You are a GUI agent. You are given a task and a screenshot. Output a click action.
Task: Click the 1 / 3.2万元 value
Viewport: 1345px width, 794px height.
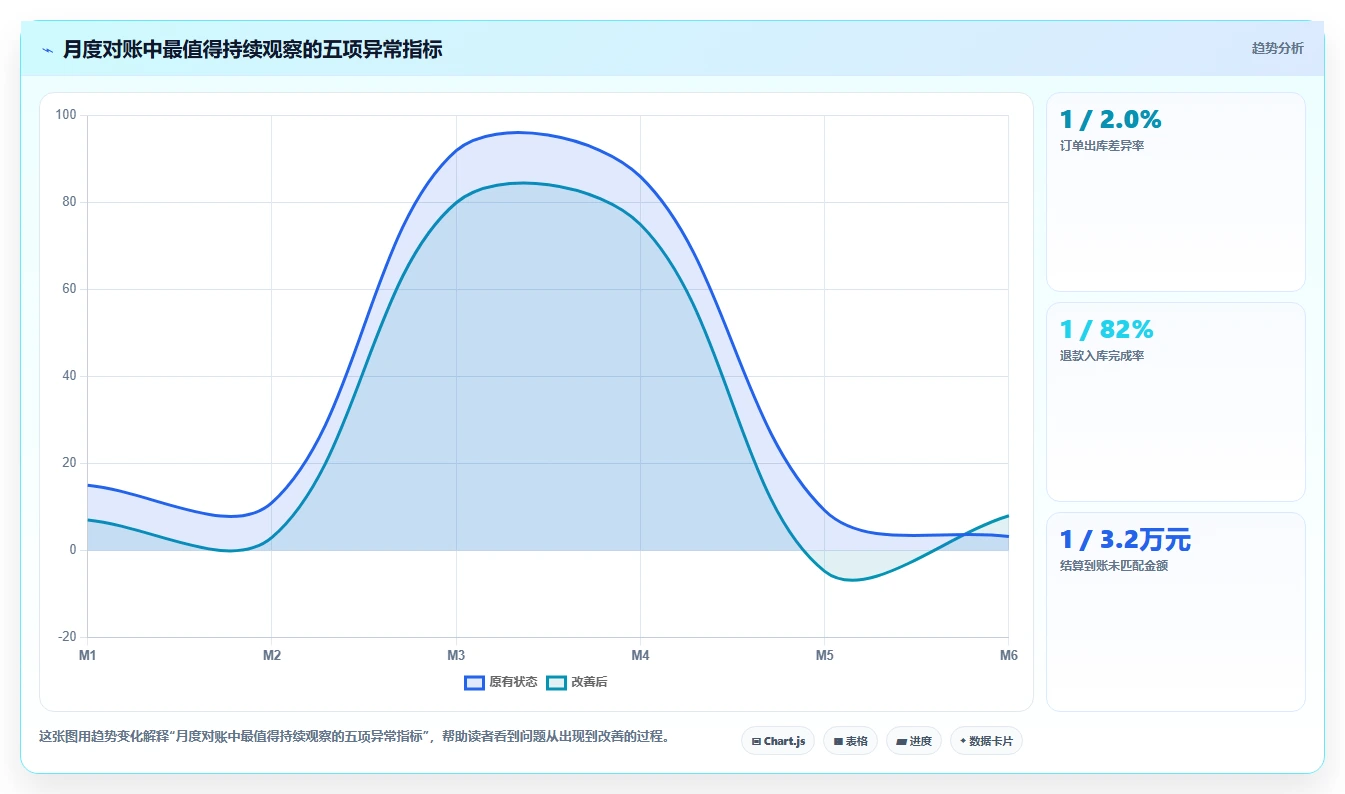tap(1126, 540)
